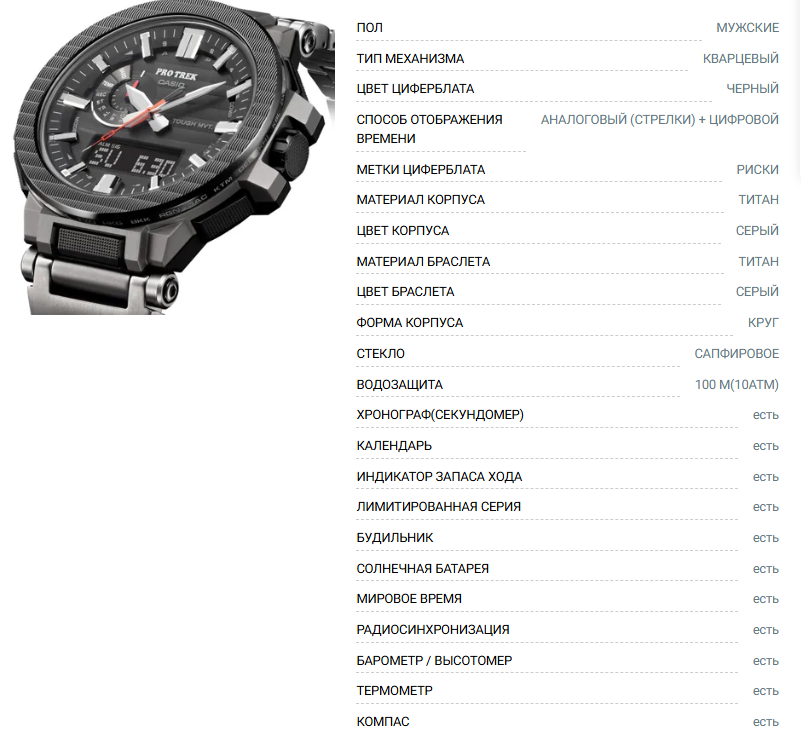
Task: Select the РИСКИ dial marks value
Action: tap(758, 170)
